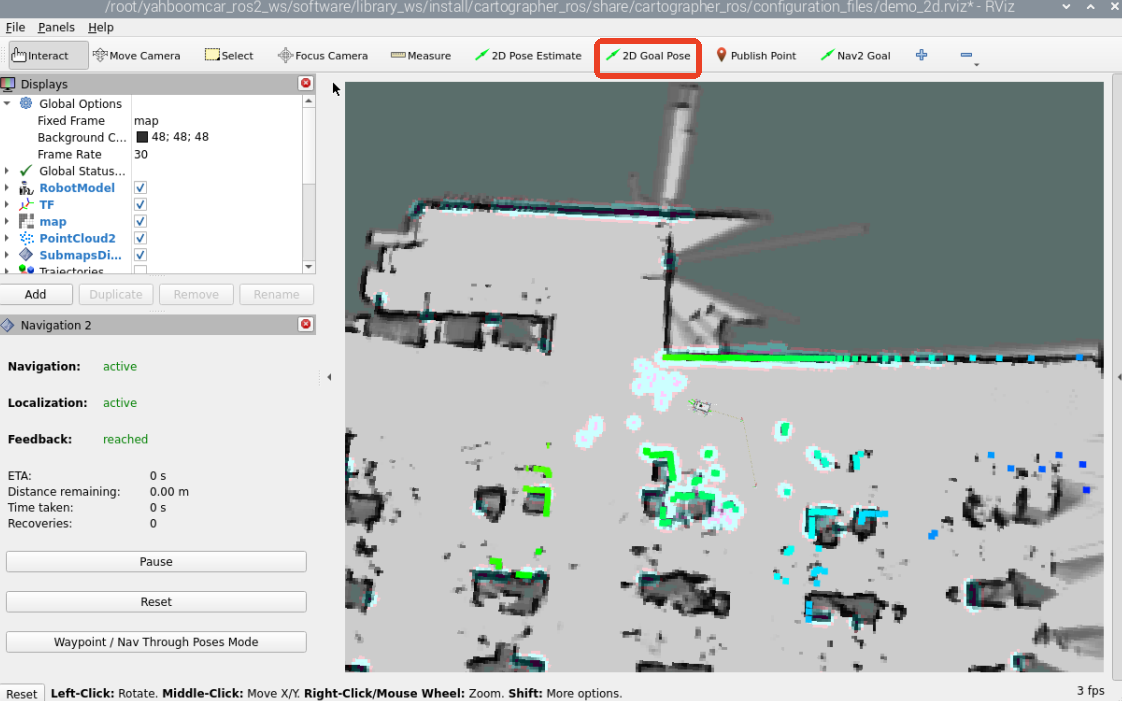
Task: Close the Displays panel
Action: pos(306,83)
